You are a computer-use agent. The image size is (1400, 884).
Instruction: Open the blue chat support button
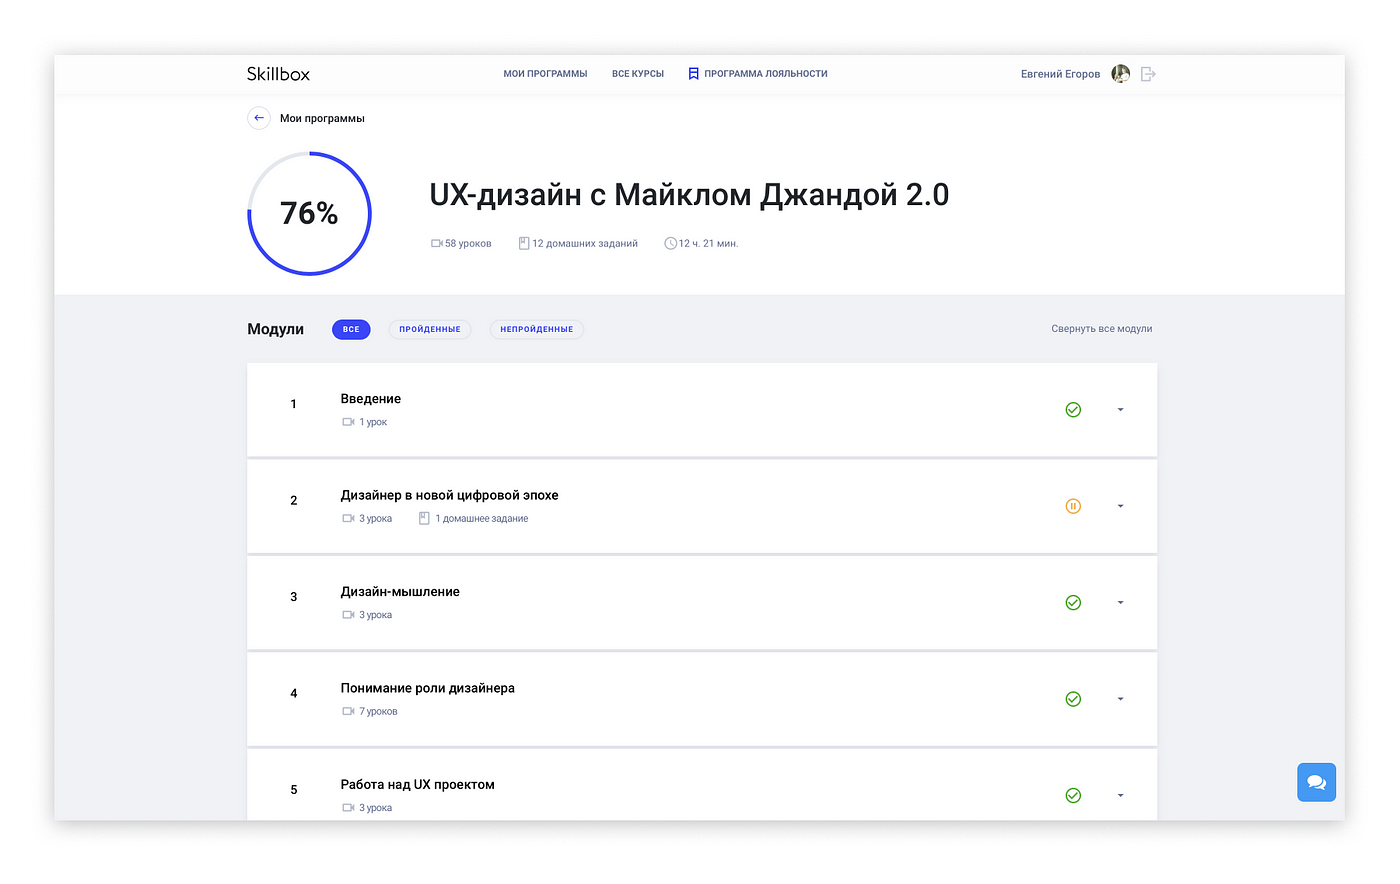click(x=1316, y=782)
